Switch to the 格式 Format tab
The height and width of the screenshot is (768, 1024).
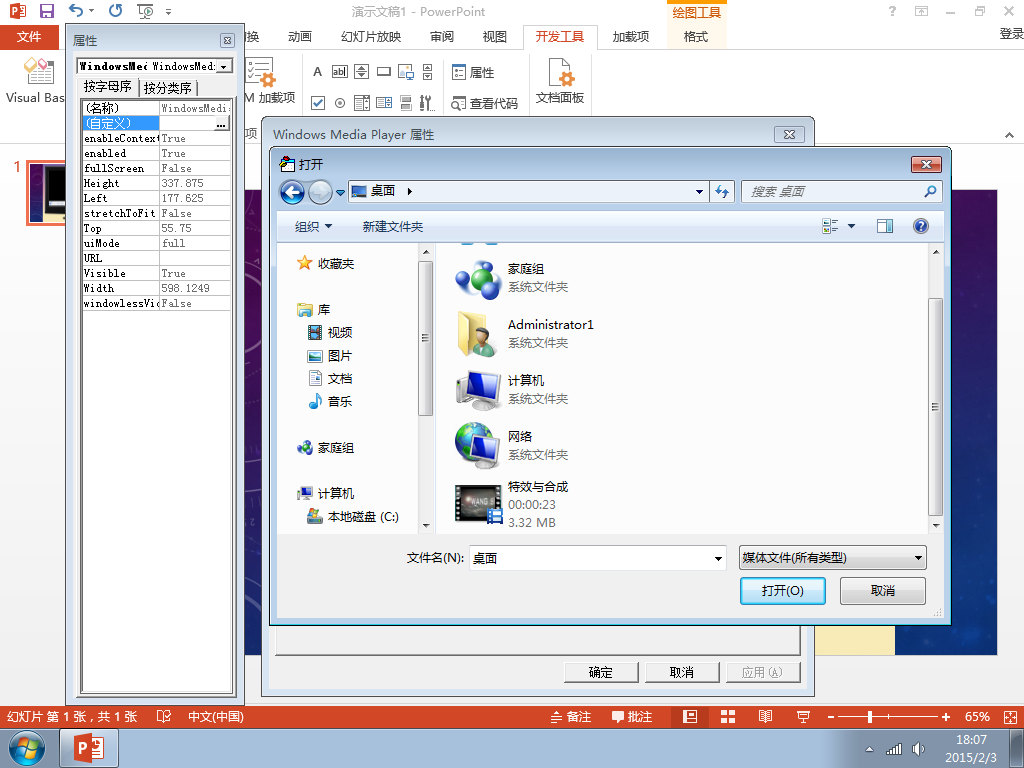[696, 37]
